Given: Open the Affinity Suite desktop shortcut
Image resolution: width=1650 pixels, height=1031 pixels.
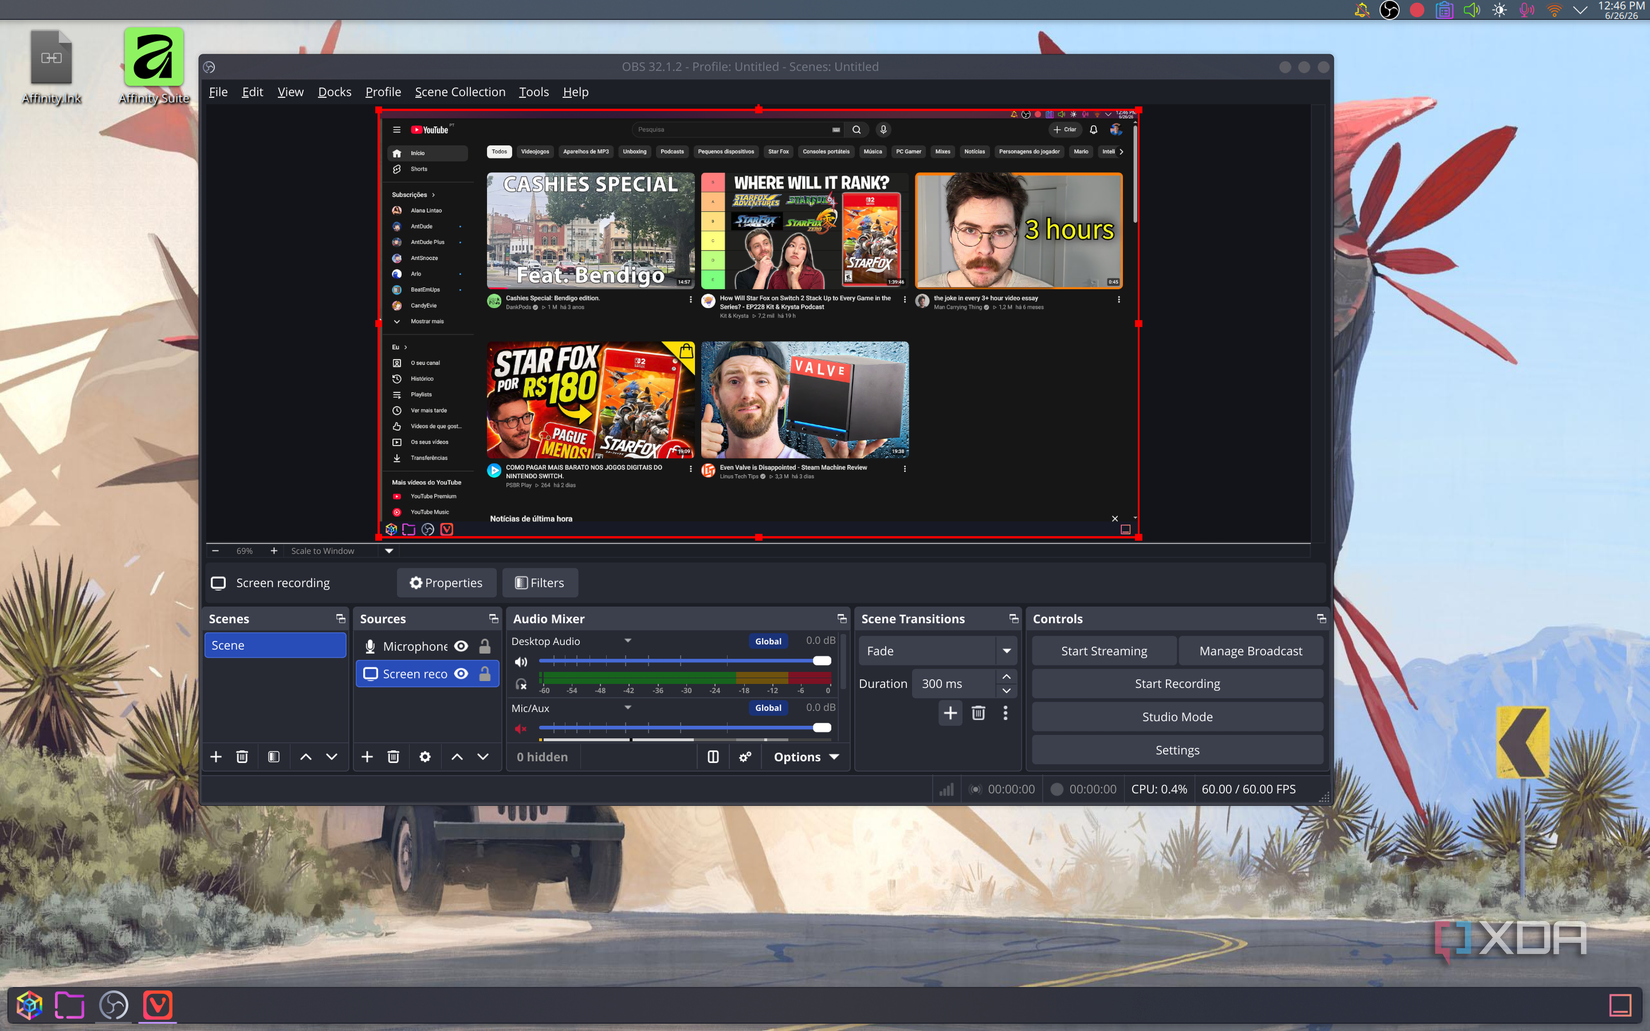Looking at the screenshot, I should (154, 66).
